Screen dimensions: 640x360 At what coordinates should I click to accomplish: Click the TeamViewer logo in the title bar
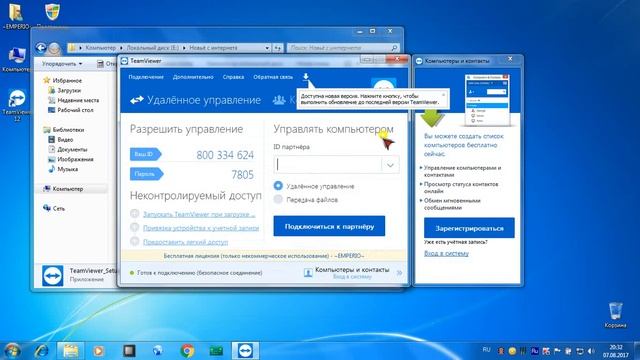pos(124,61)
